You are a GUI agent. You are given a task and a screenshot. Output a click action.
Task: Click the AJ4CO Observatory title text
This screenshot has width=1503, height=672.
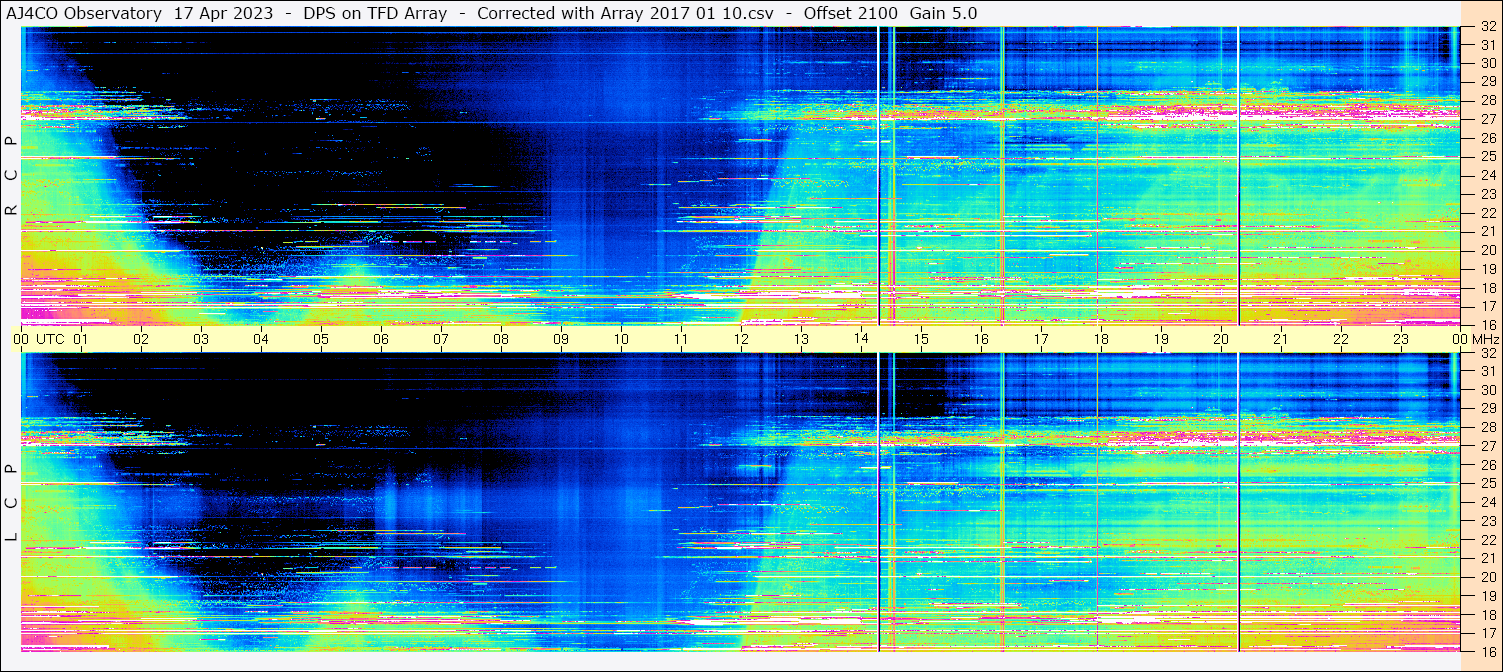coord(83,13)
